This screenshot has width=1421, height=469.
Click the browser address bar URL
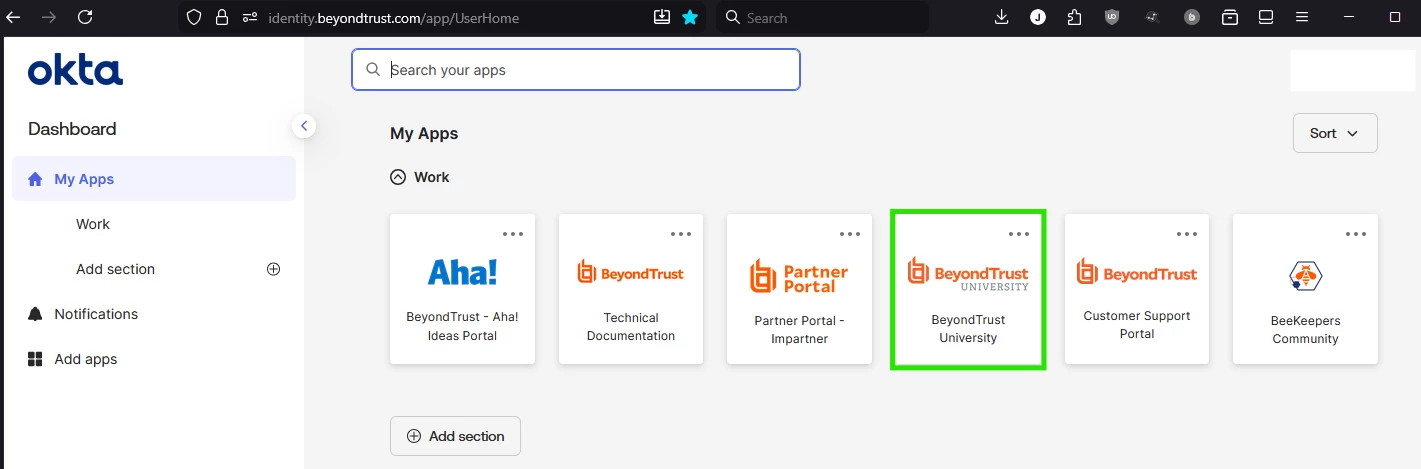pyautogui.click(x=393, y=18)
